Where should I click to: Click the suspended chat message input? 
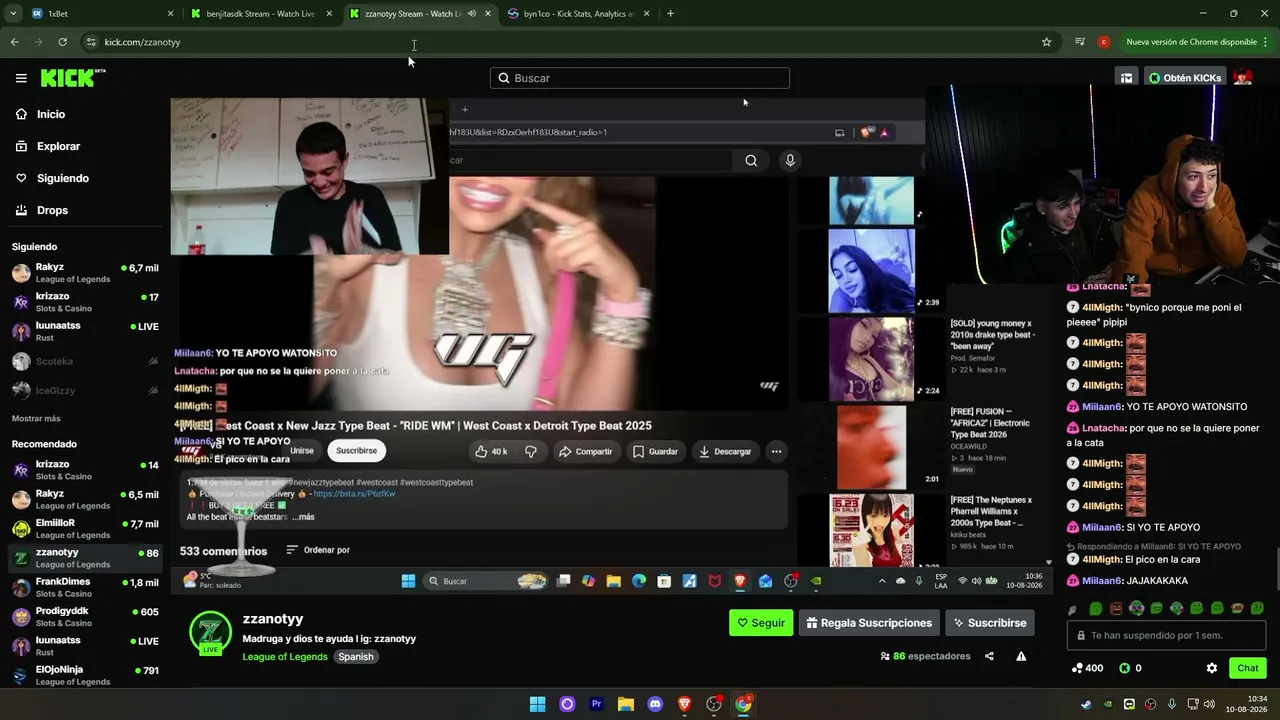pyautogui.click(x=1167, y=636)
